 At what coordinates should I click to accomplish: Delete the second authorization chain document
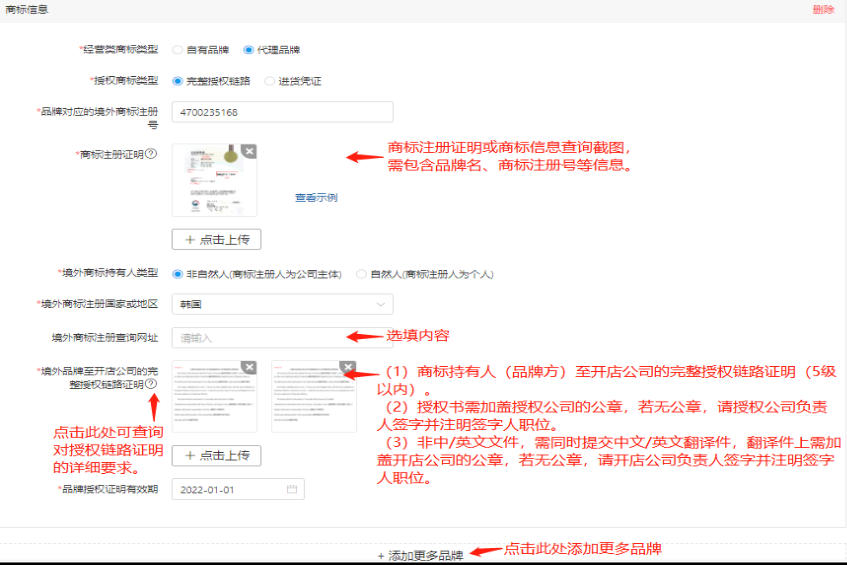347,367
